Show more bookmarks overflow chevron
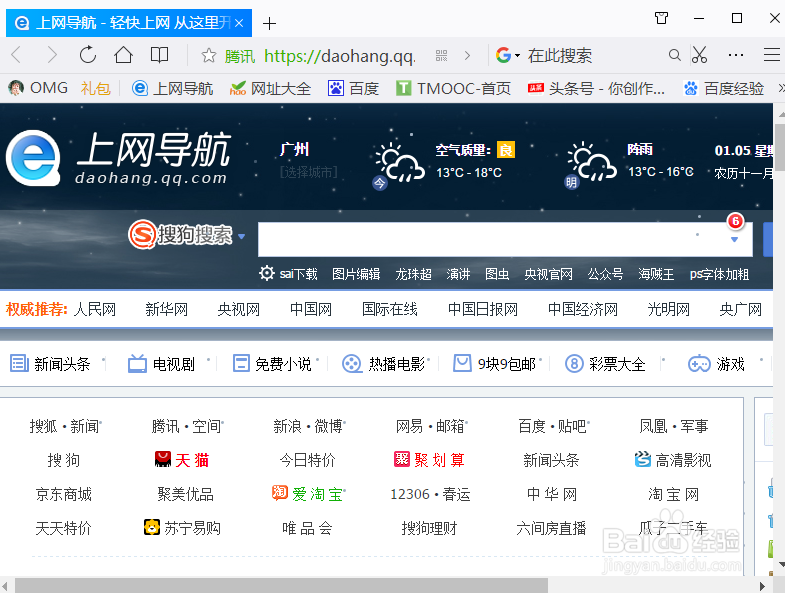785x593 pixels. pos(781,88)
